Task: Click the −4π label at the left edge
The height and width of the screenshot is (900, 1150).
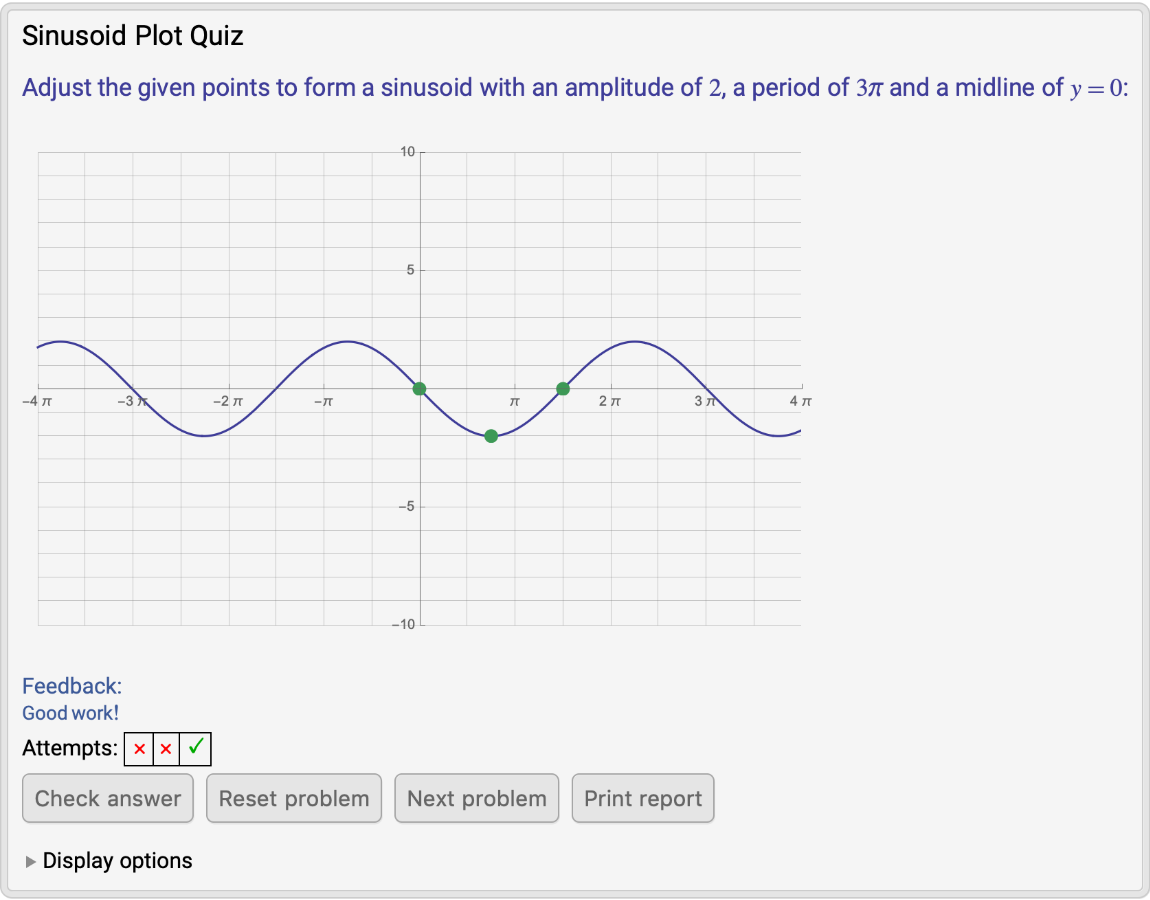Action: point(37,402)
